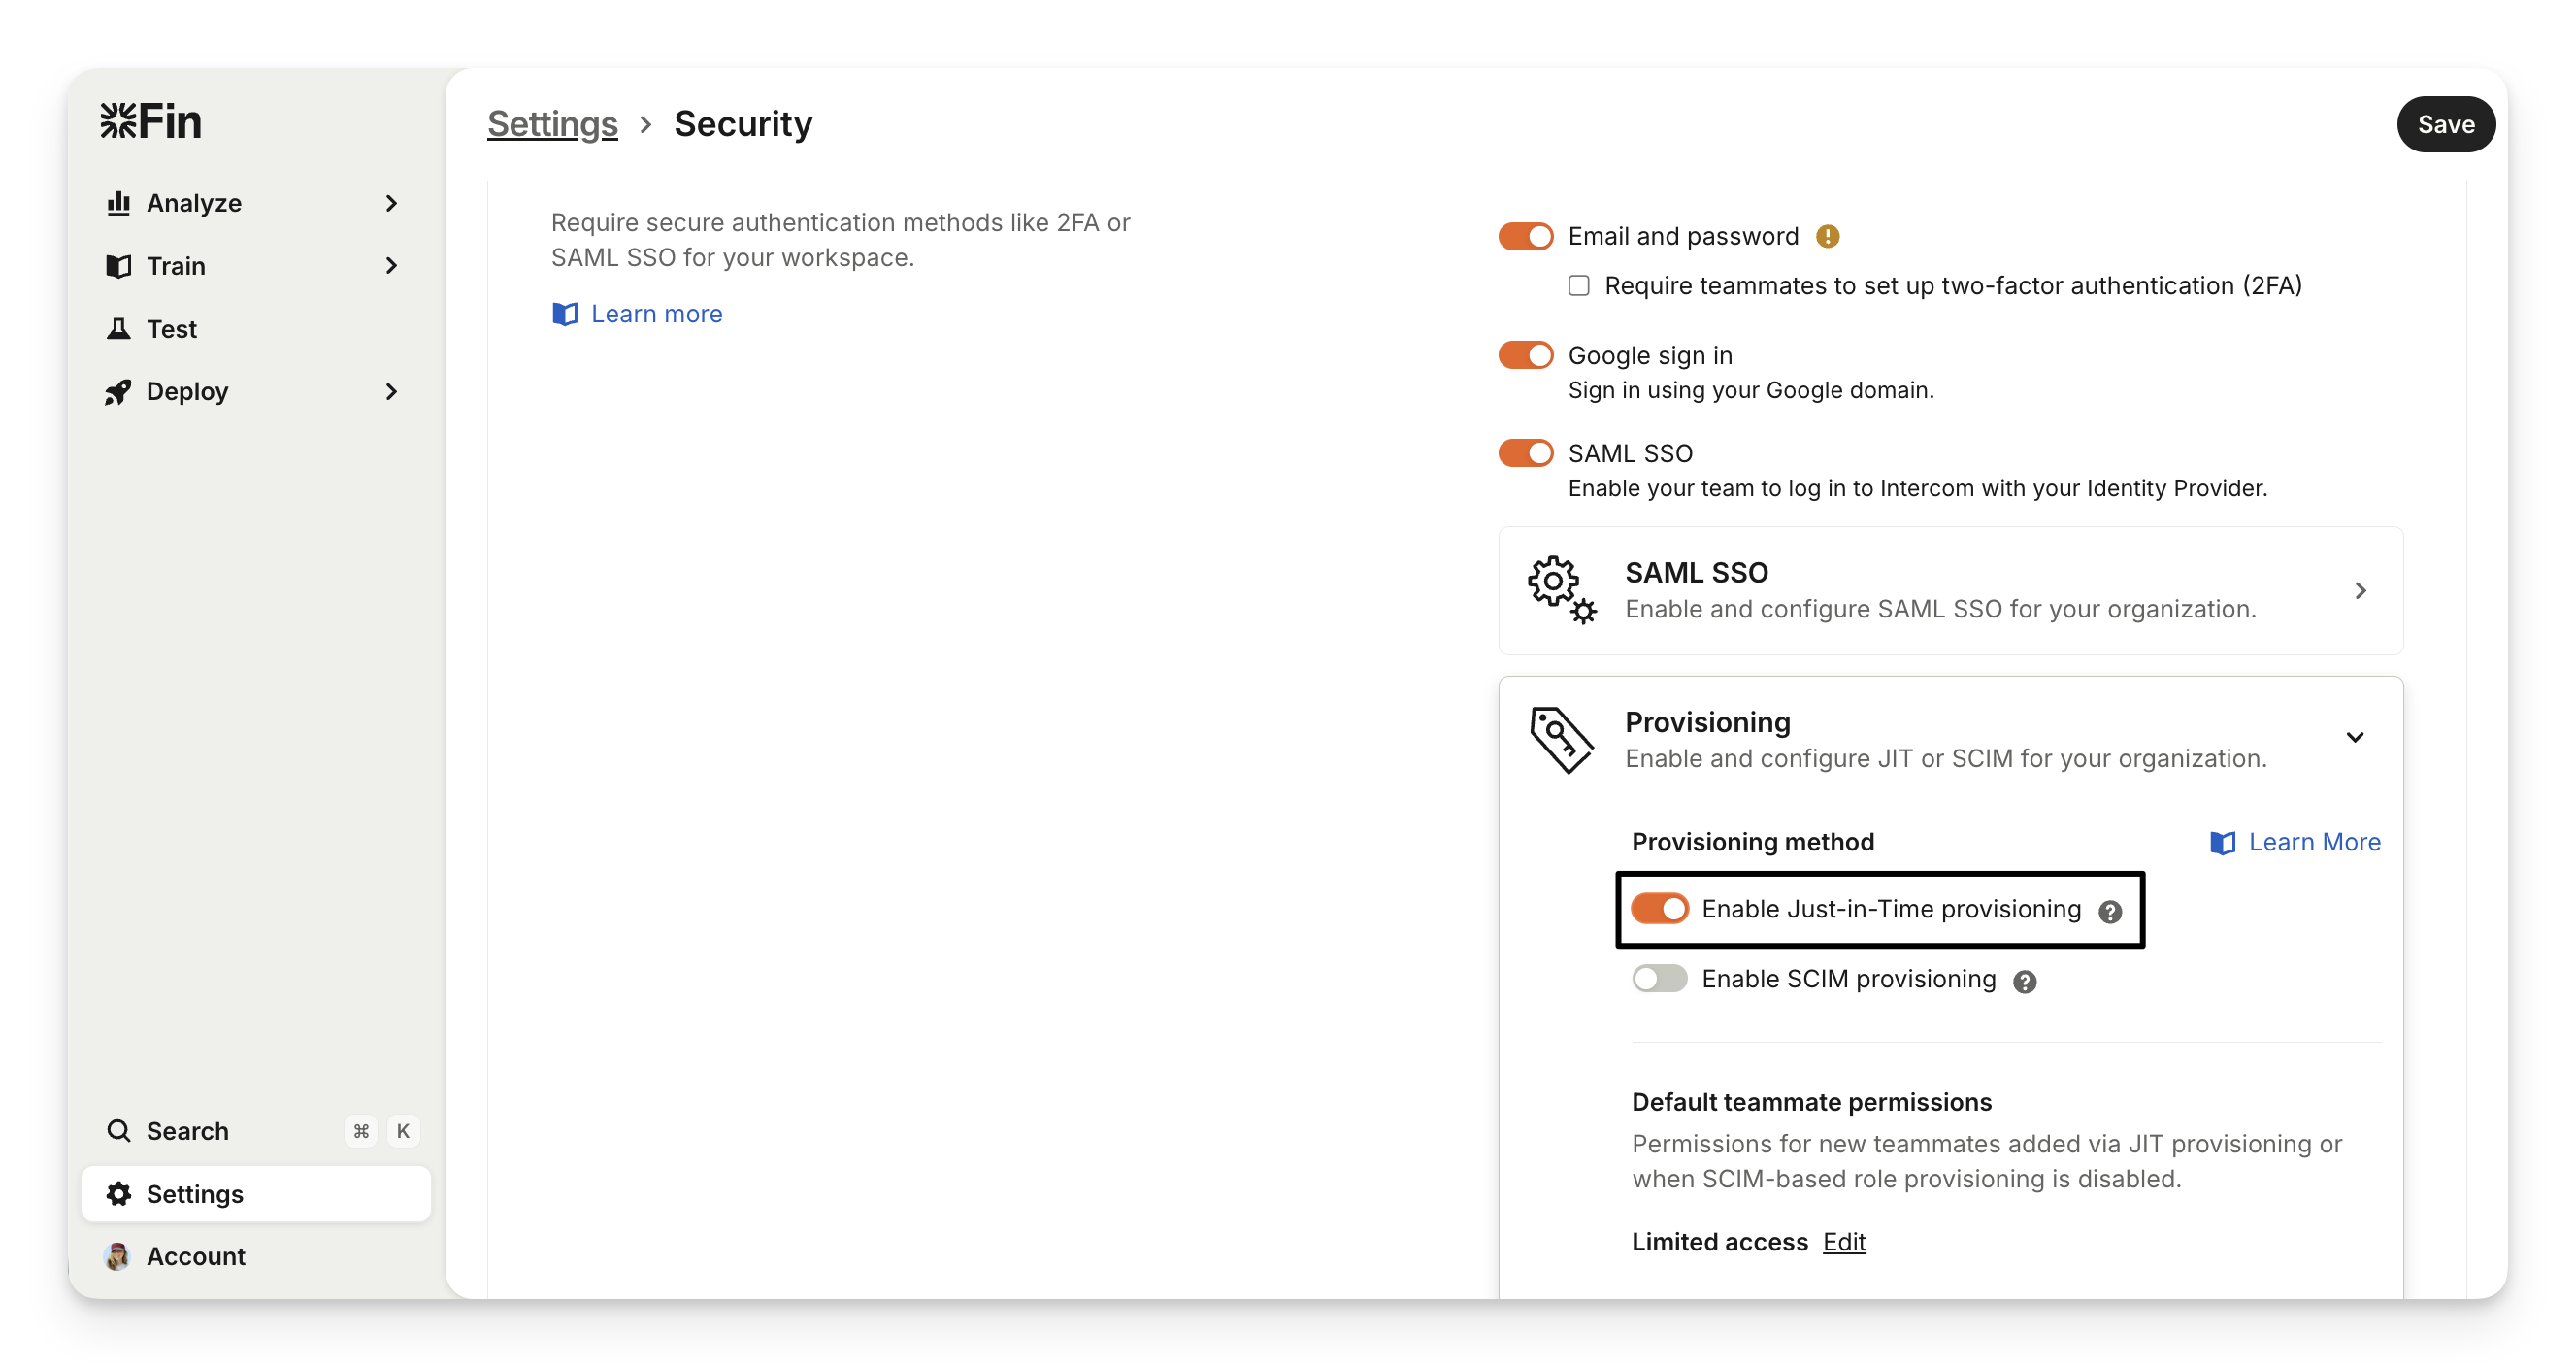Turn off Google sign in toggle
This screenshot has width=2576, height=1367.
click(x=1525, y=356)
